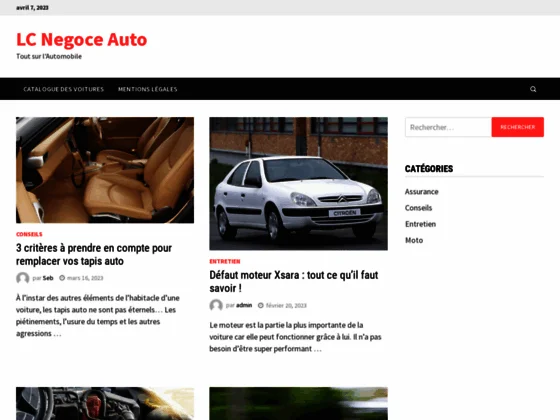Click the date février 20, 2023

(286, 305)
